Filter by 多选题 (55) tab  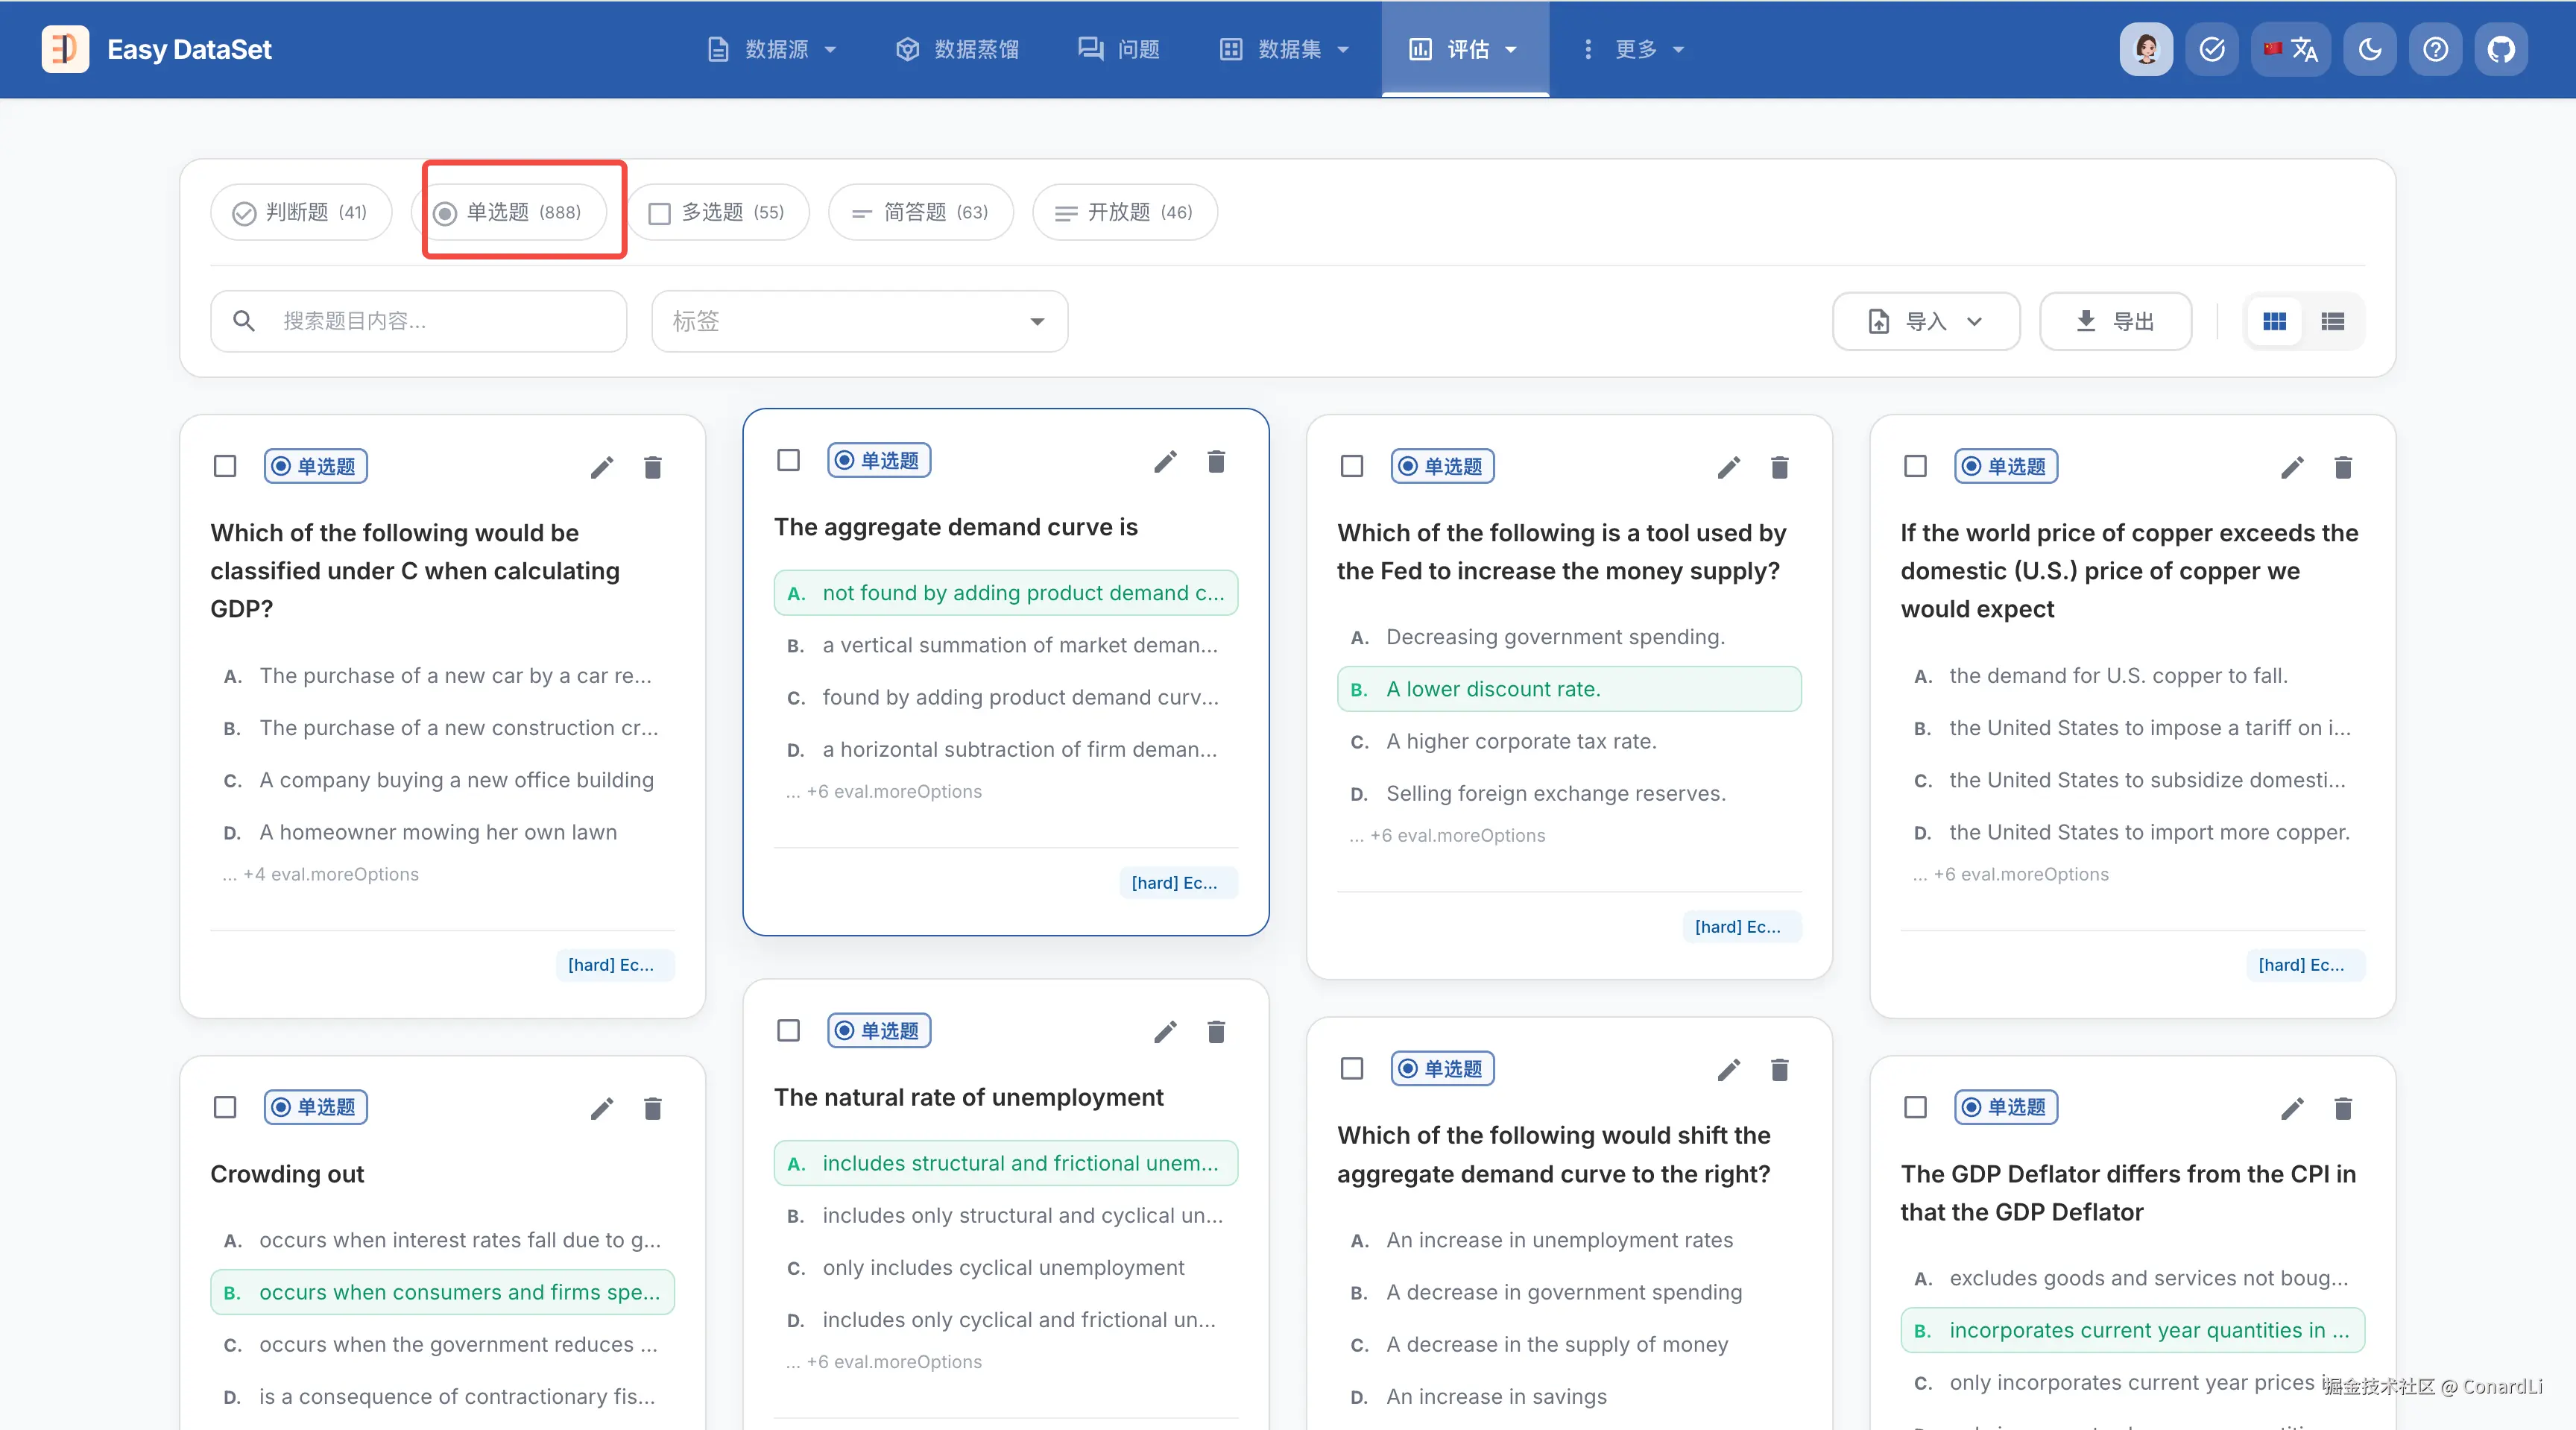point(717,212)
